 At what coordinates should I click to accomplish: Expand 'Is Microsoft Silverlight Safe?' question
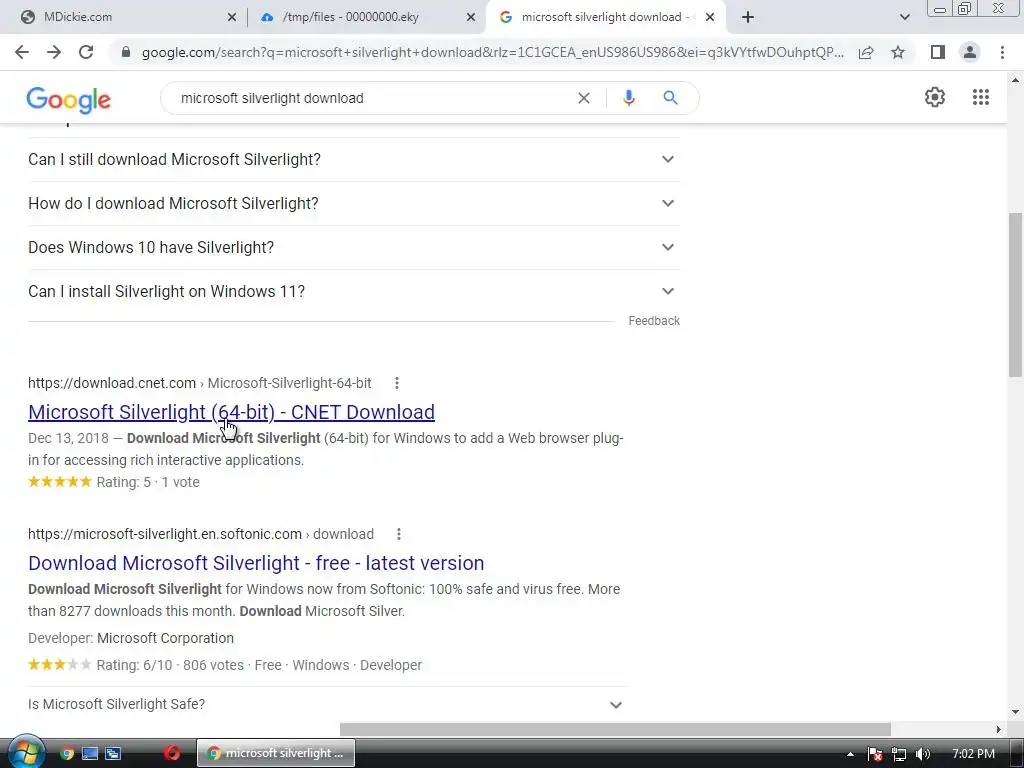pyautogui.click(x=327, y=705)
